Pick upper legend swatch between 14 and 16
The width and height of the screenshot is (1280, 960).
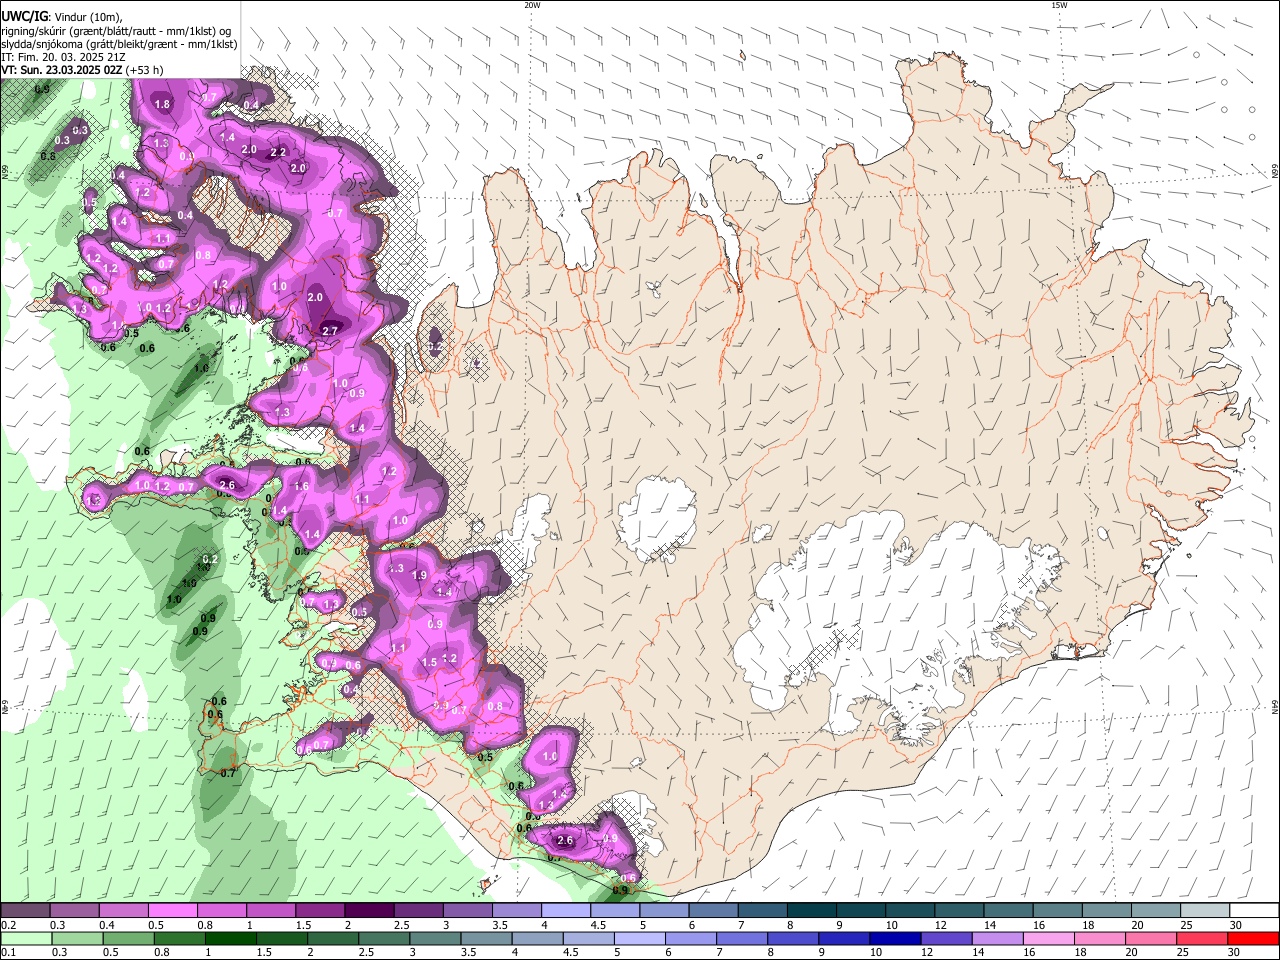[1008, 911]
